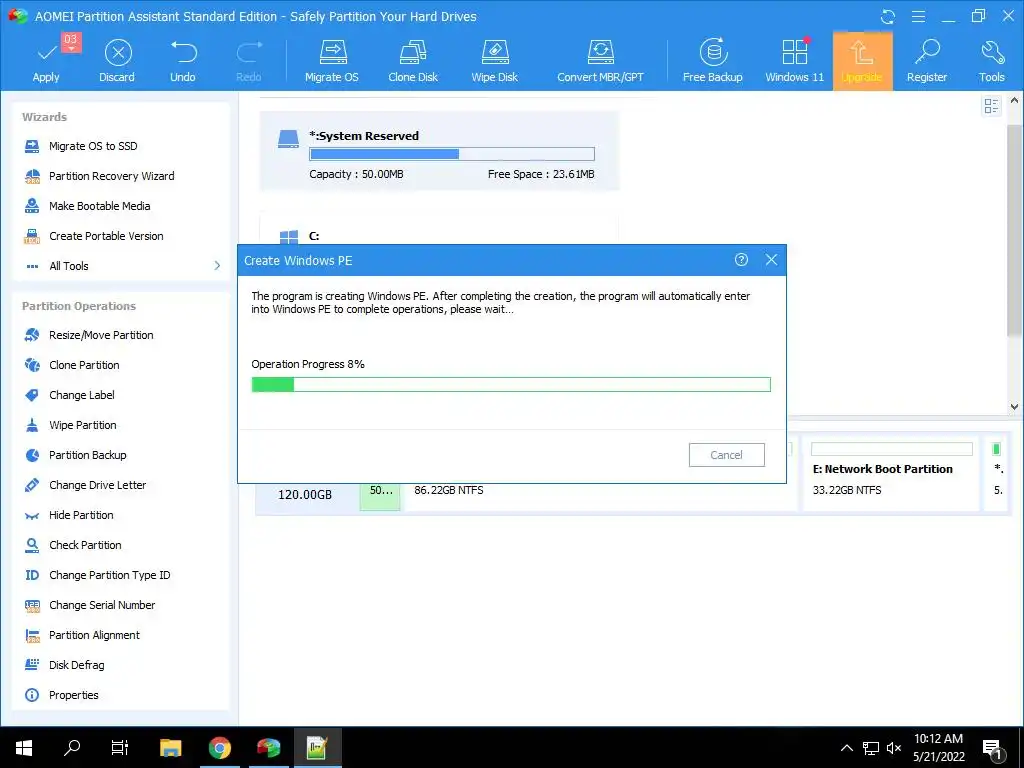Select the System Reserved partition card
The width and height of the screenshot is (1024, 768).
pos(440,151)
